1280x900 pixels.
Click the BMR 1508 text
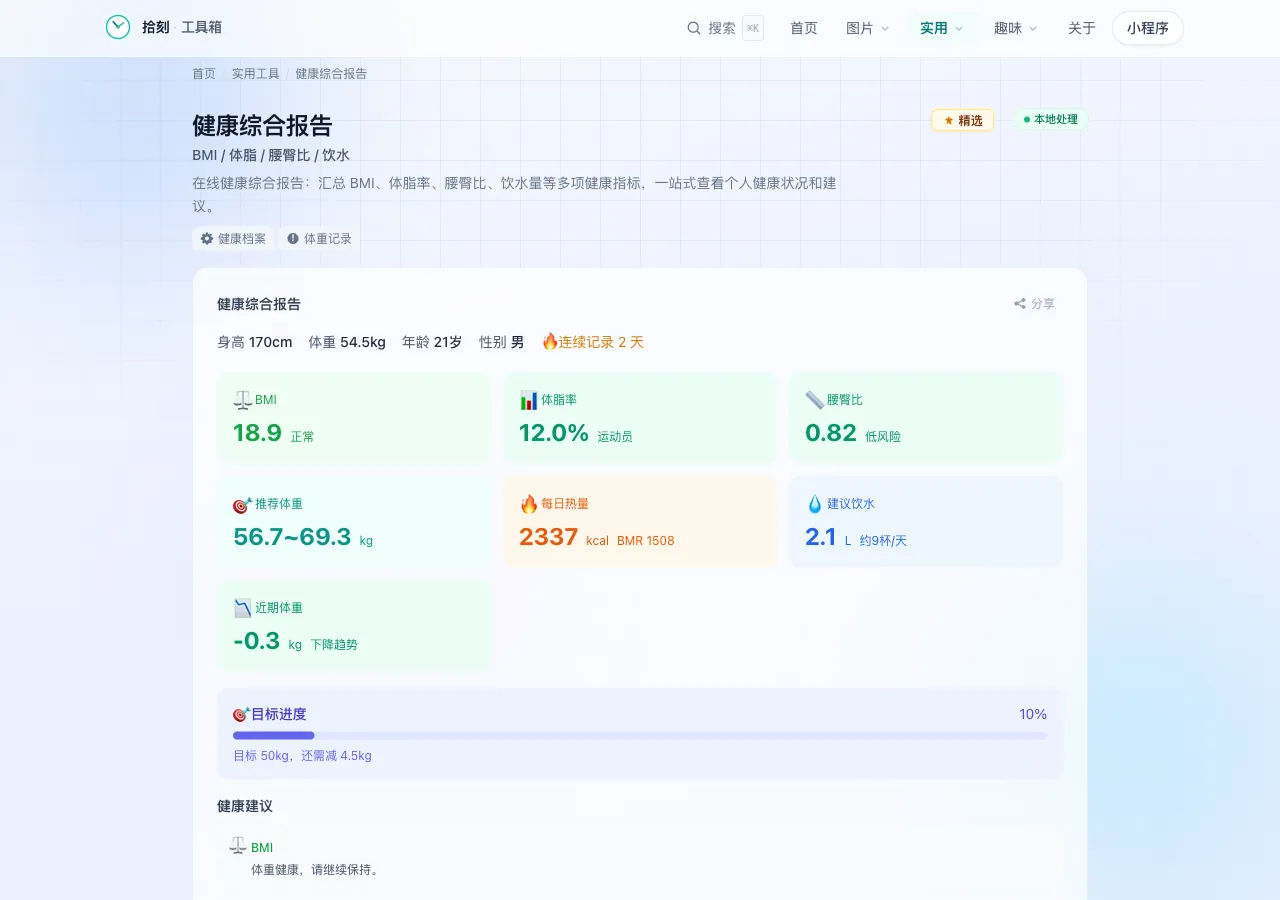pos(646,541)
